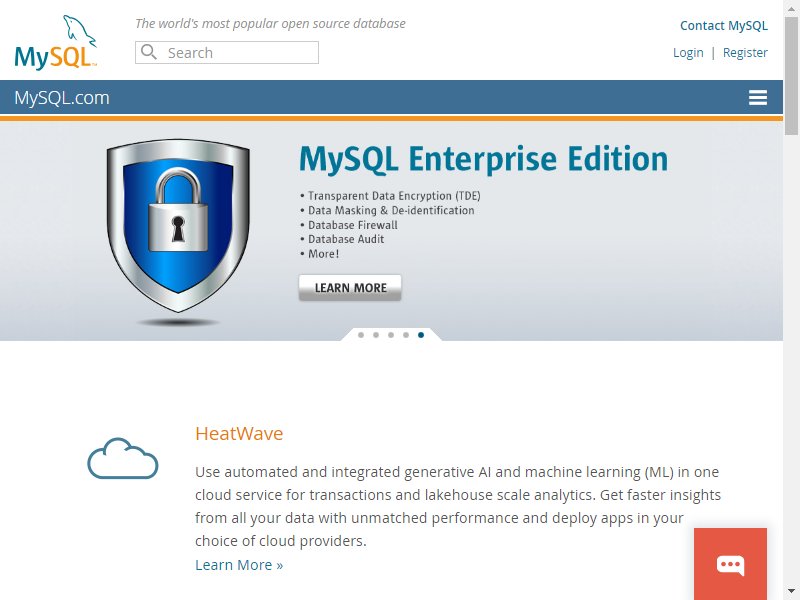Open the hamburger navigation menu

coord(758,97)
